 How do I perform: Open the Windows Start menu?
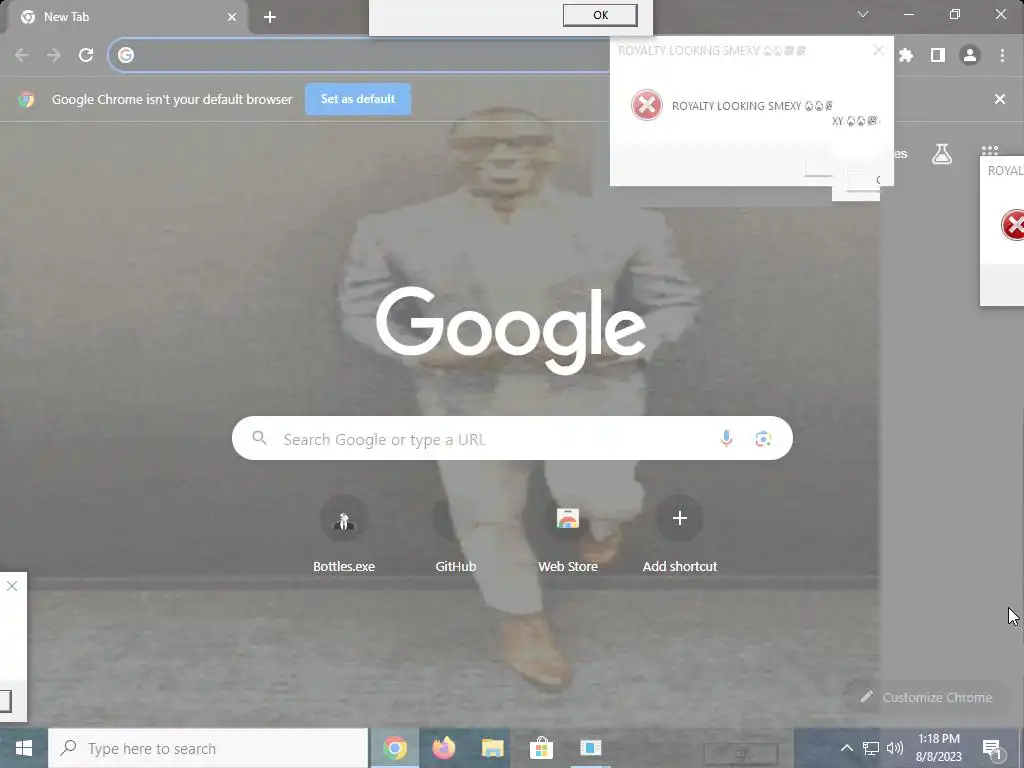24,748
